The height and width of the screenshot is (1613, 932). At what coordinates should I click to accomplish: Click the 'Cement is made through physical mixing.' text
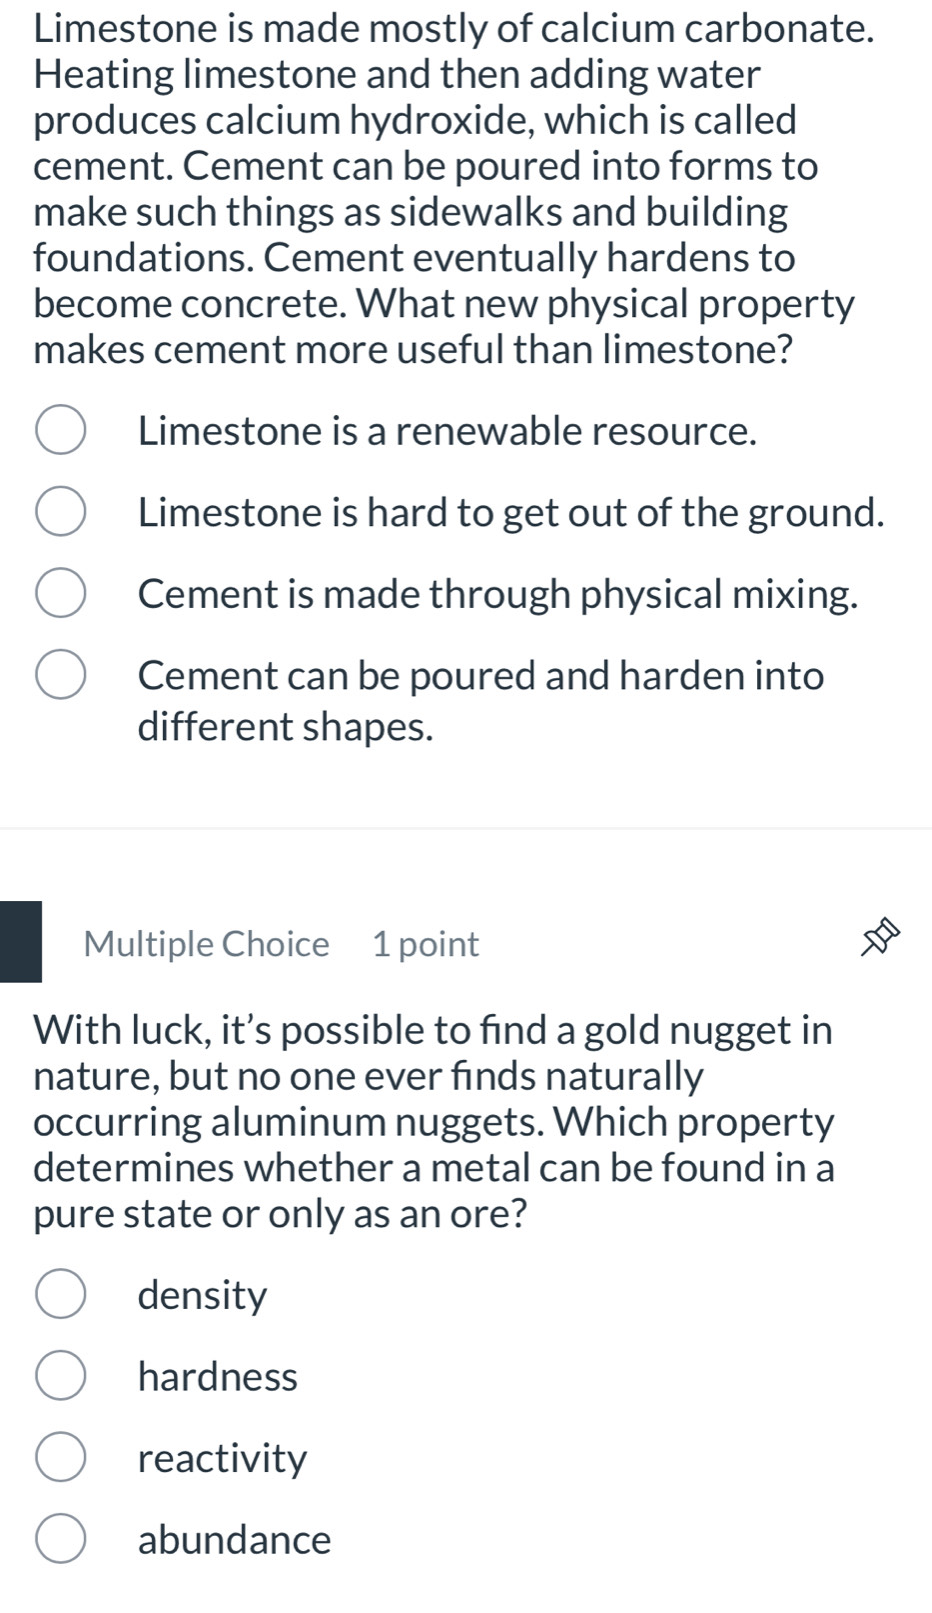[x=498, y=594]
